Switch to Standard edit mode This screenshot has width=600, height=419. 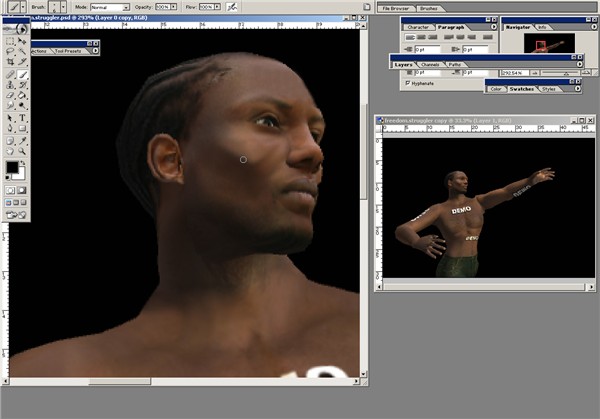(10, 190)
